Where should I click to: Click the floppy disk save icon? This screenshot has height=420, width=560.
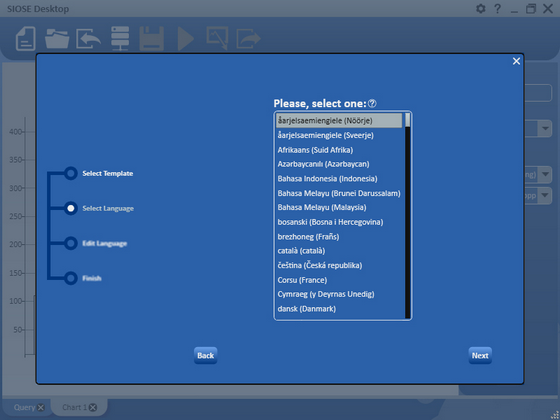coord(151,38)
